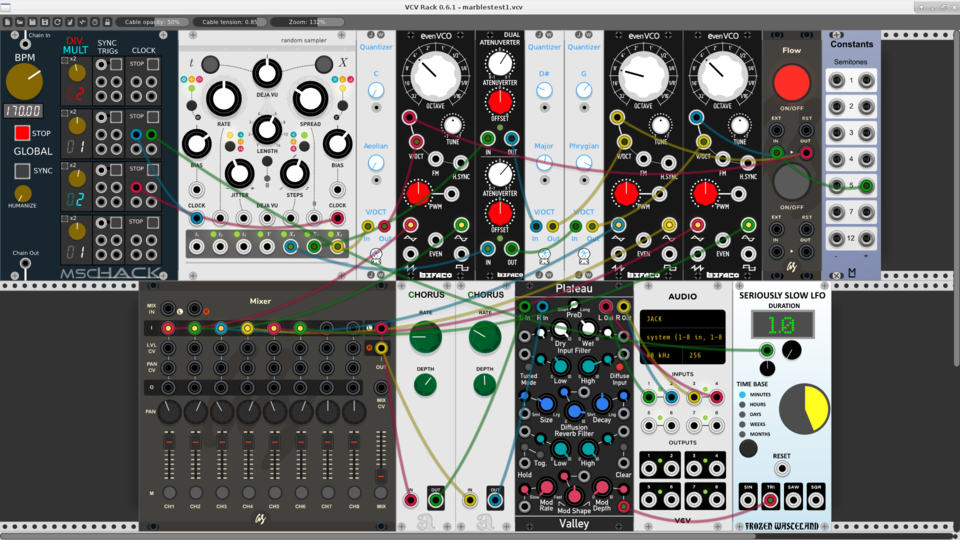Mute mixer channel CH1

click(169, 492)
